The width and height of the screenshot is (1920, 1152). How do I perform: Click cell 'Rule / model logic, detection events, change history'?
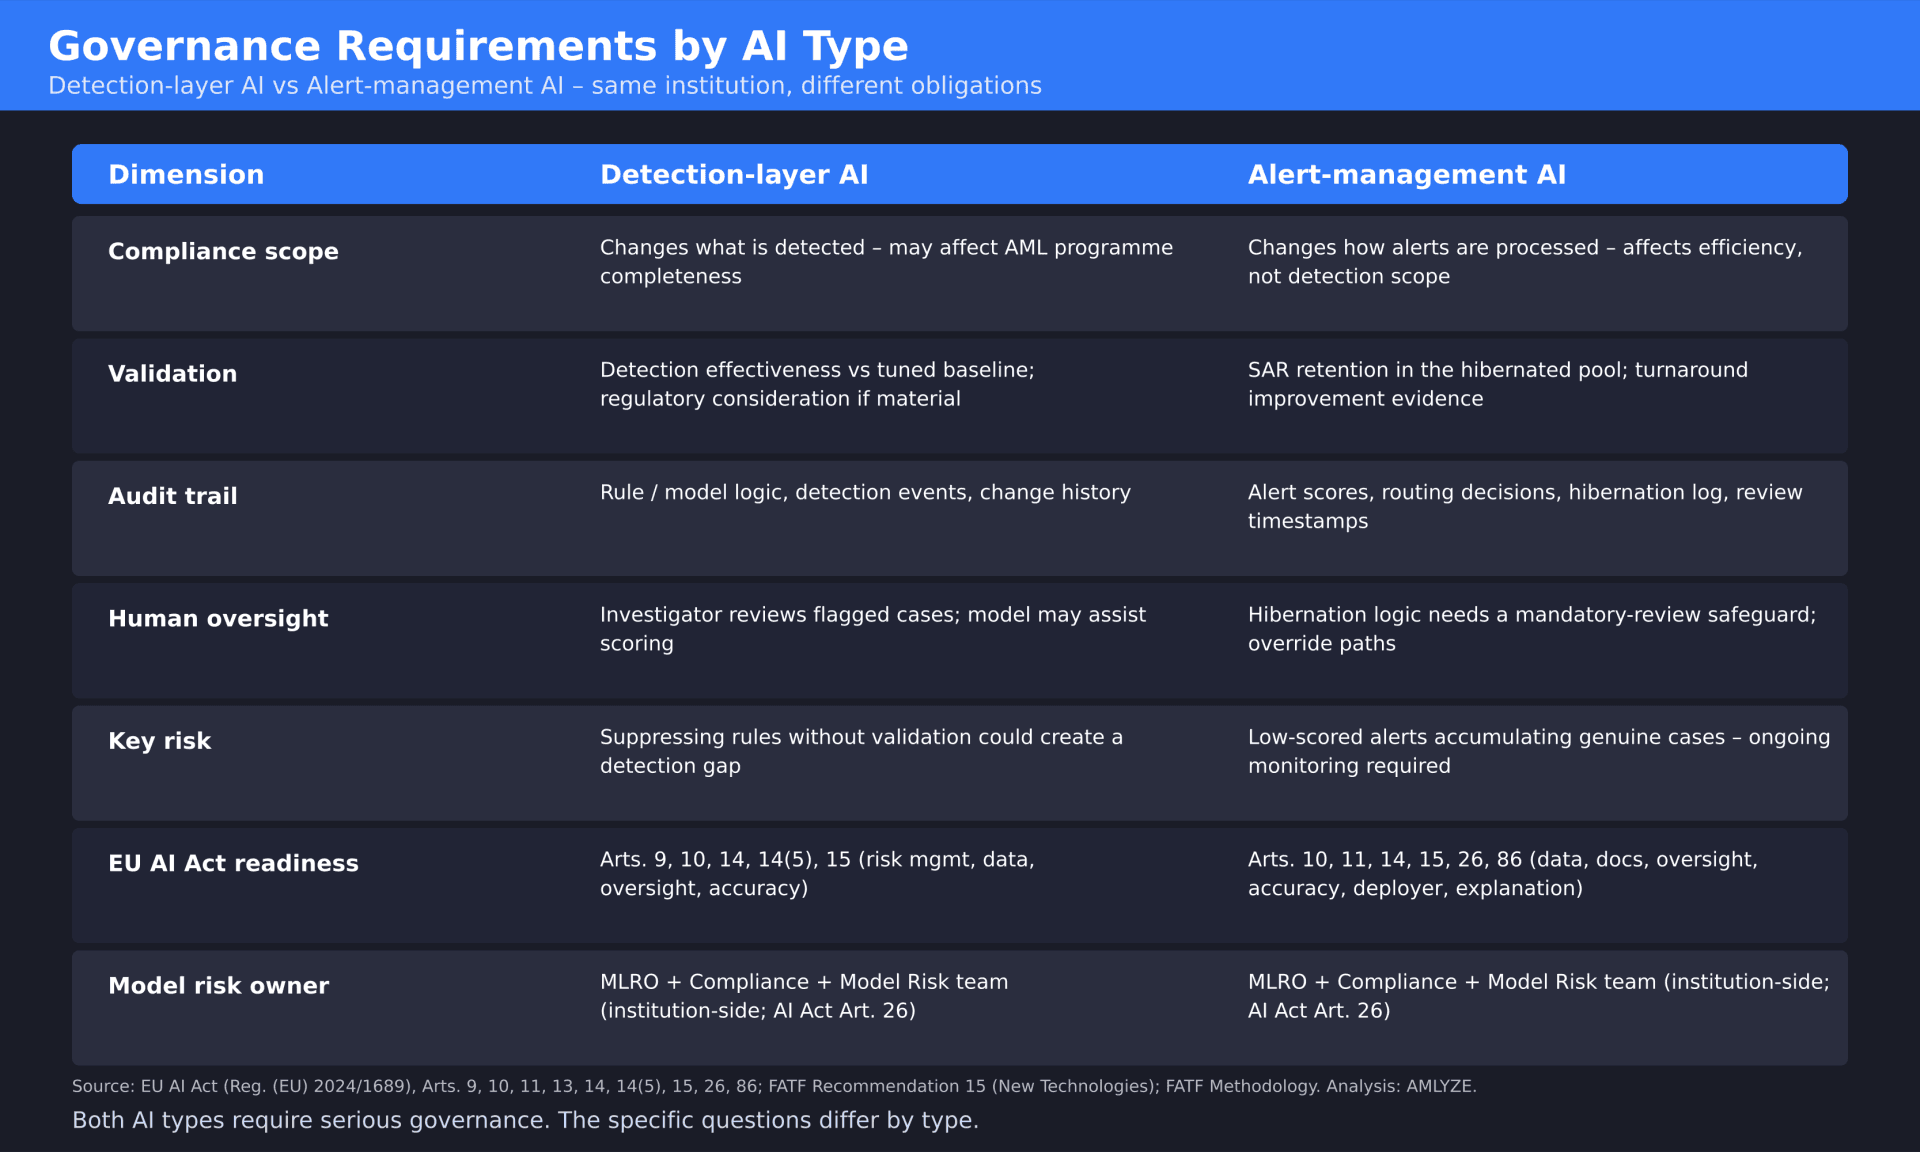(865, 492)
